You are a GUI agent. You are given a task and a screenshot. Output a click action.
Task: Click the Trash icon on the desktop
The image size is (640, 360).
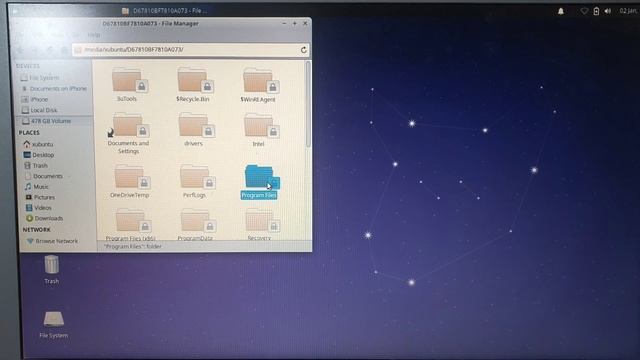pos(51,269)
